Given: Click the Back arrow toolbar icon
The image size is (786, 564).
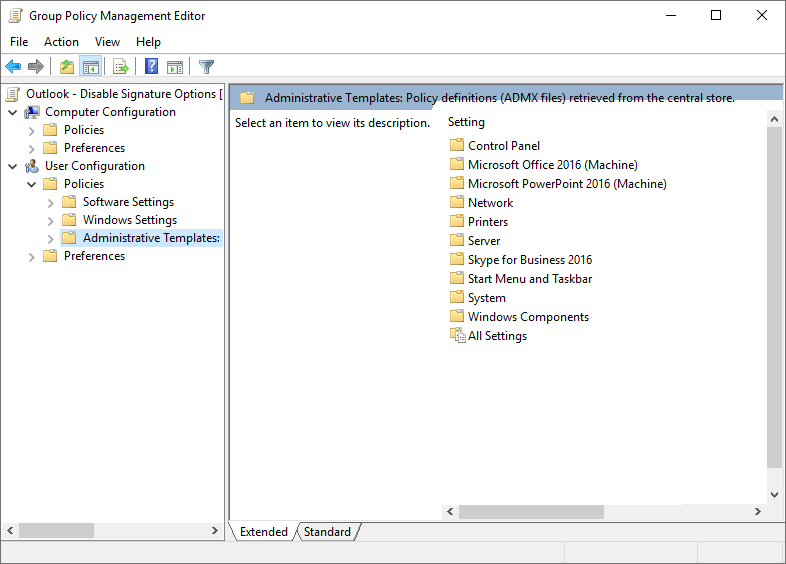Looking at the screenshot, I should pos(13,67).
